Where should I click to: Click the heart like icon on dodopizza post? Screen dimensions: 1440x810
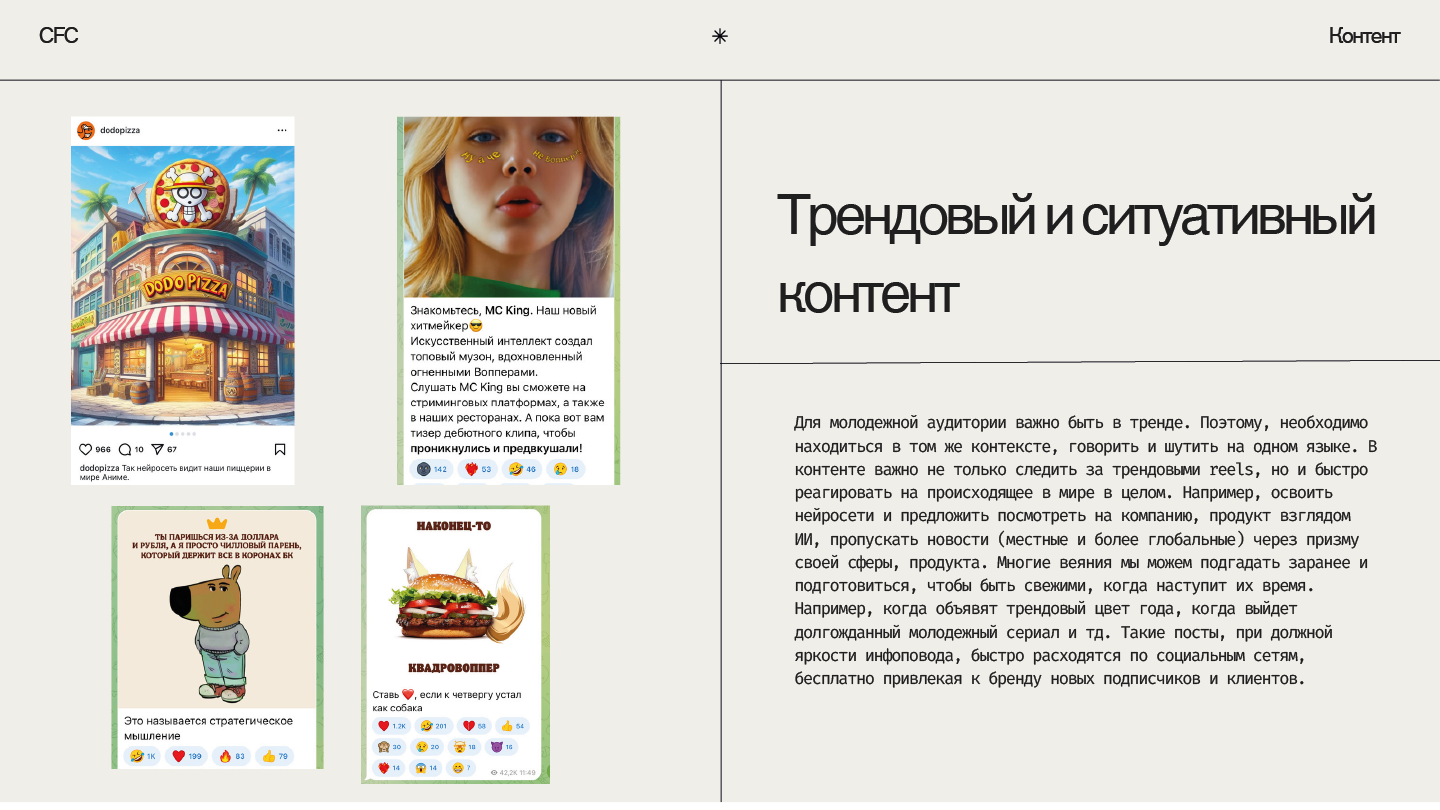[86, 450]
